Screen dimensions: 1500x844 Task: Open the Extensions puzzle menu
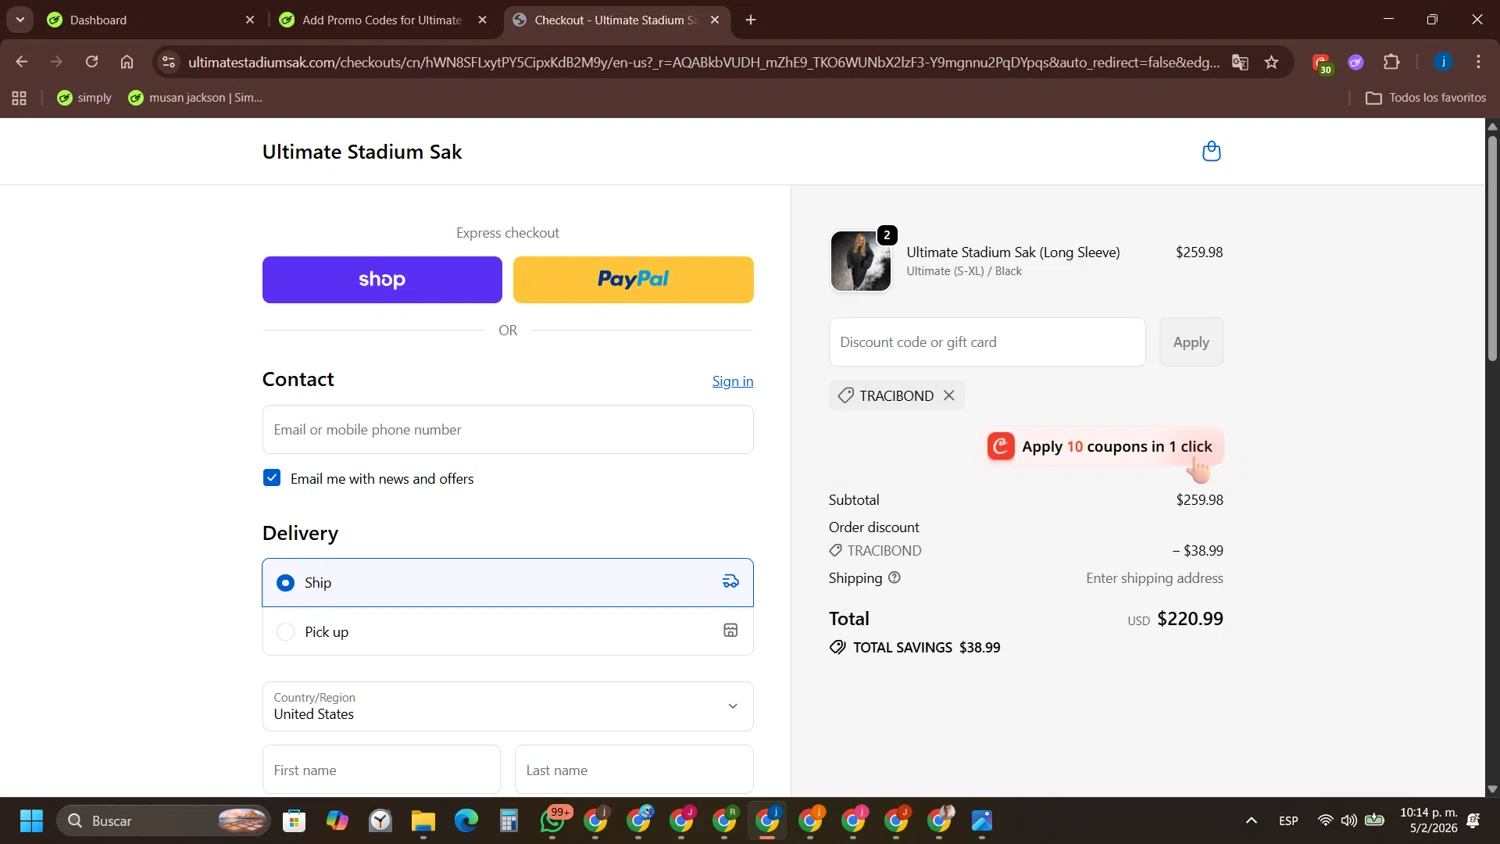(x=1391, y=62)
